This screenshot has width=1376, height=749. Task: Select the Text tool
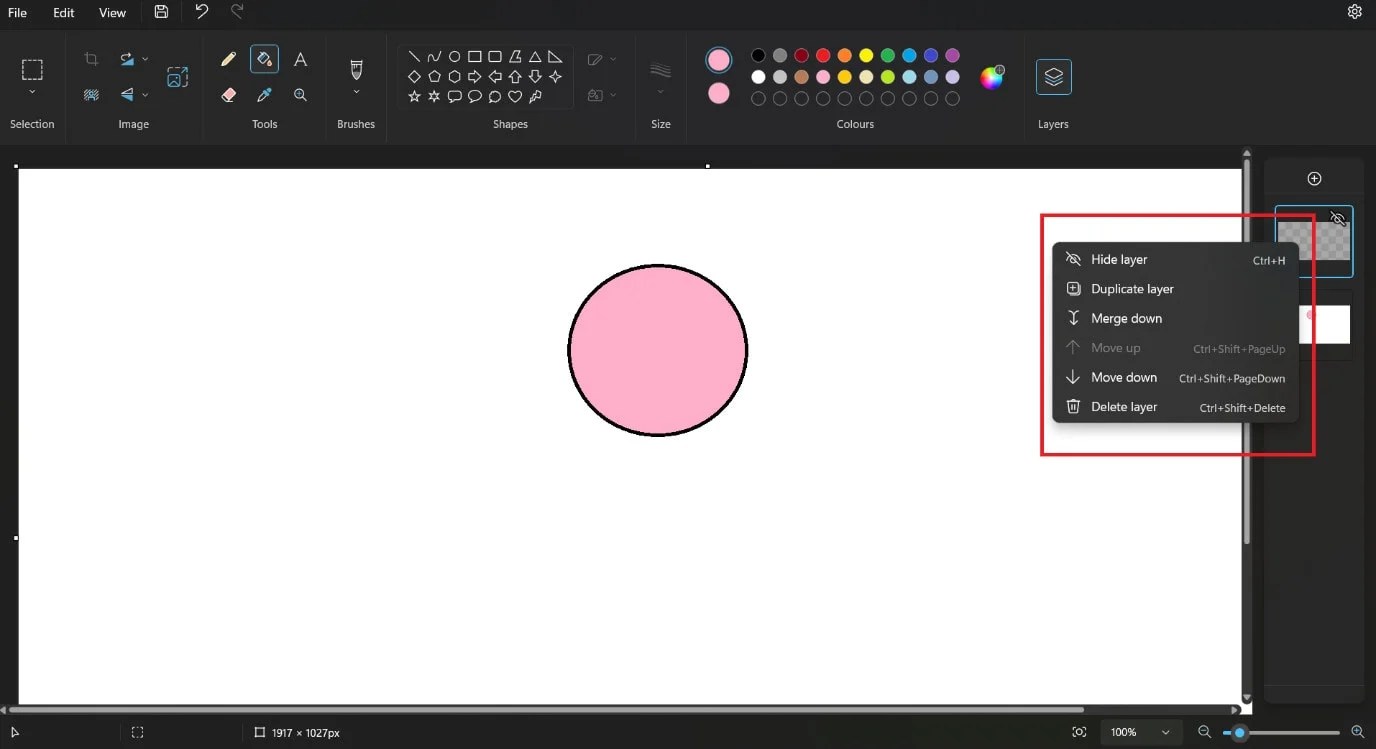pyautogui.click(x=300, y=58)
